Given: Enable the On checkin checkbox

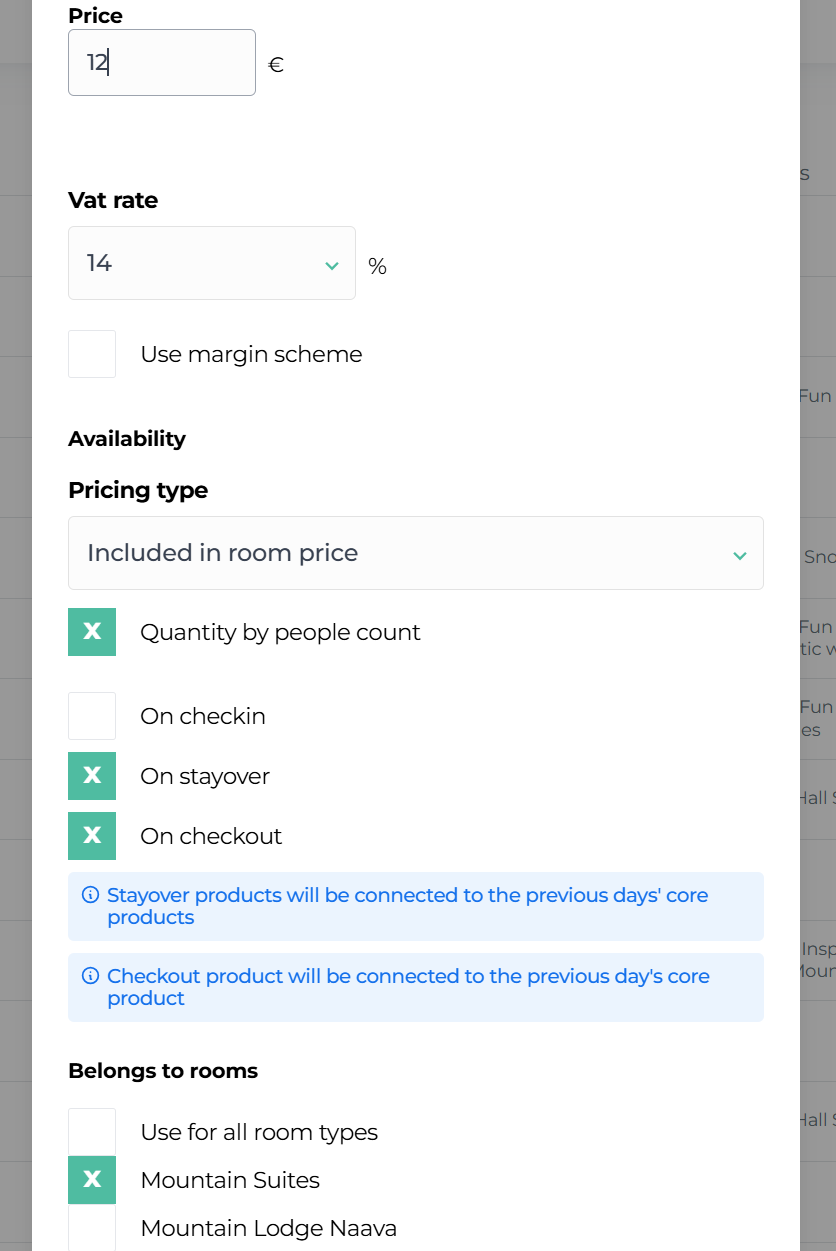Looking at the screenshot, I should tap(92, 716).
